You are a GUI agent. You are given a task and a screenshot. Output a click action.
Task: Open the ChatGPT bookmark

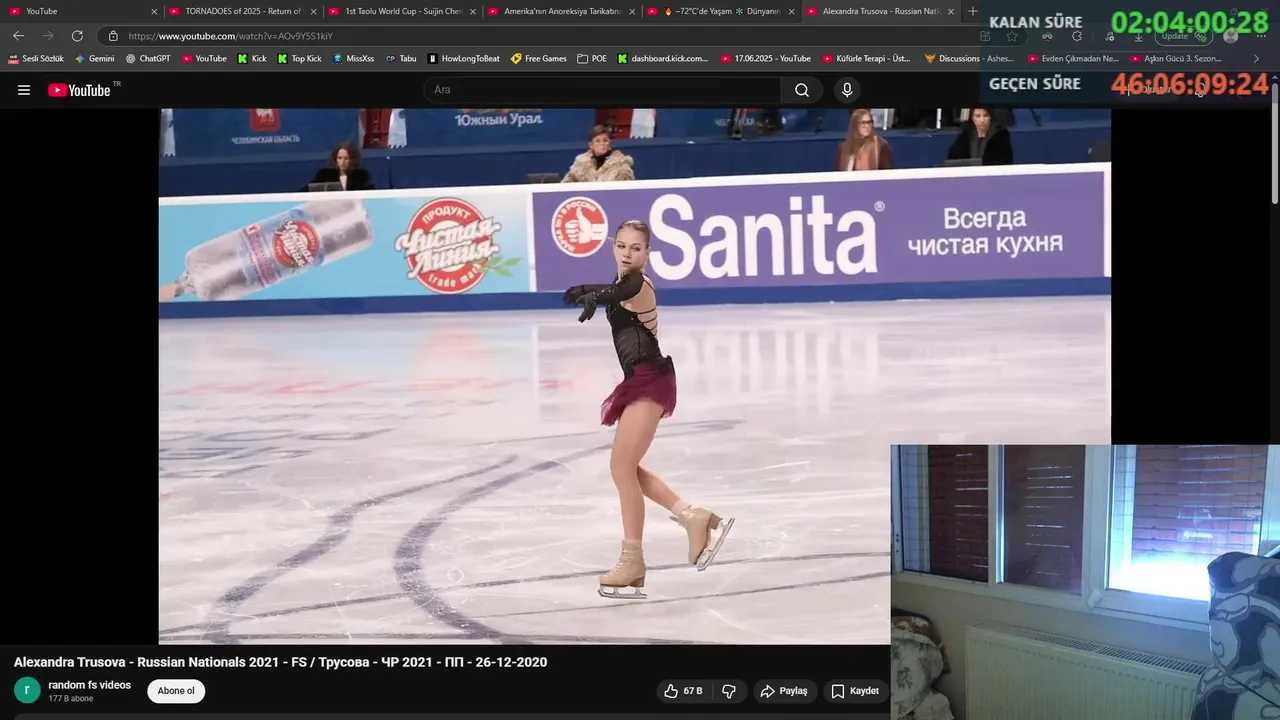pyautogui.click(x=148, y=59)
